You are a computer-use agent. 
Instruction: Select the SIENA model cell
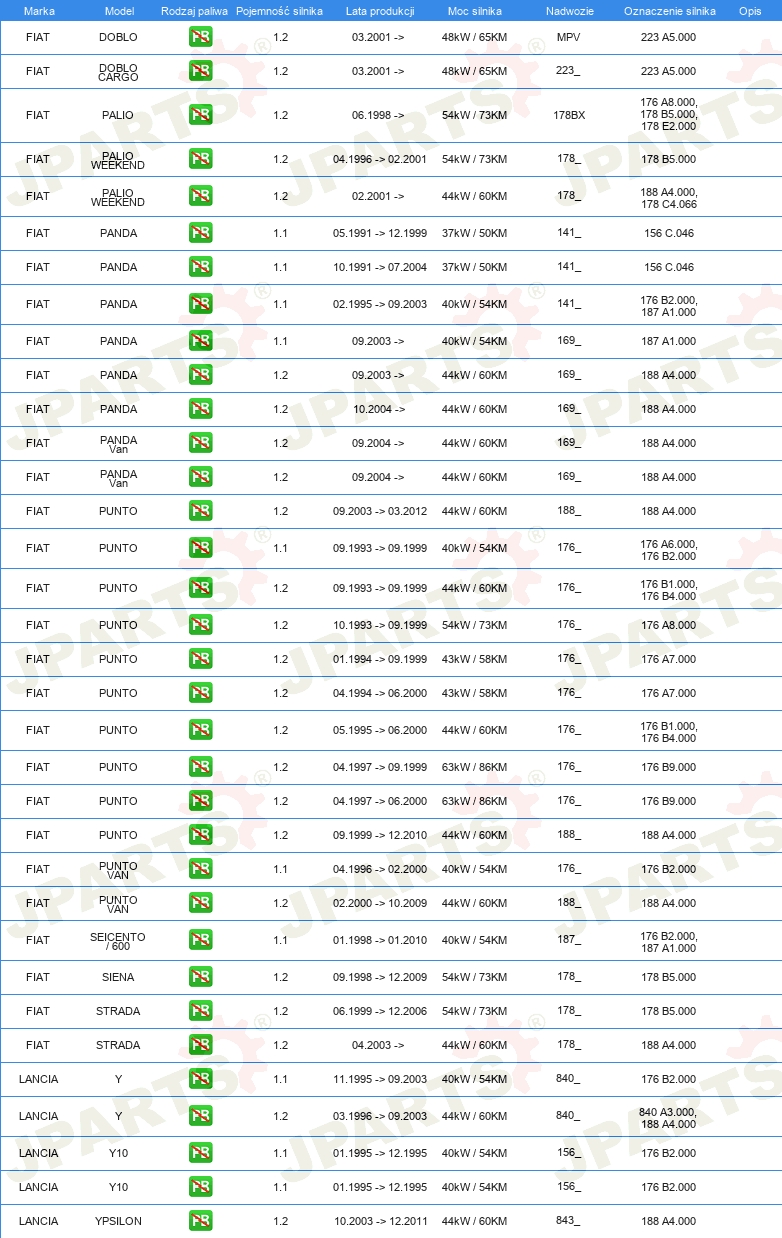click(x=118, y=977)
